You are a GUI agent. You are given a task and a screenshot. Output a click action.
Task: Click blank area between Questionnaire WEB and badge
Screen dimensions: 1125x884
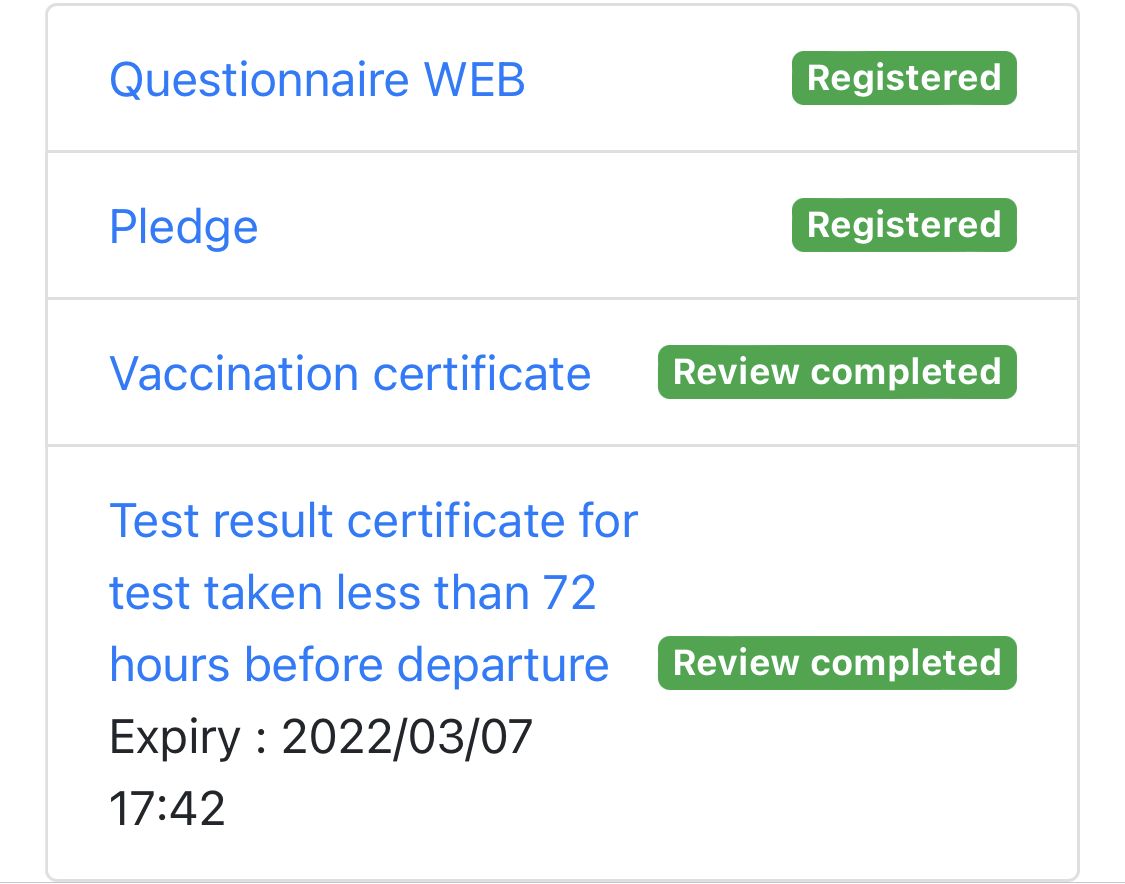coord(655,79)
